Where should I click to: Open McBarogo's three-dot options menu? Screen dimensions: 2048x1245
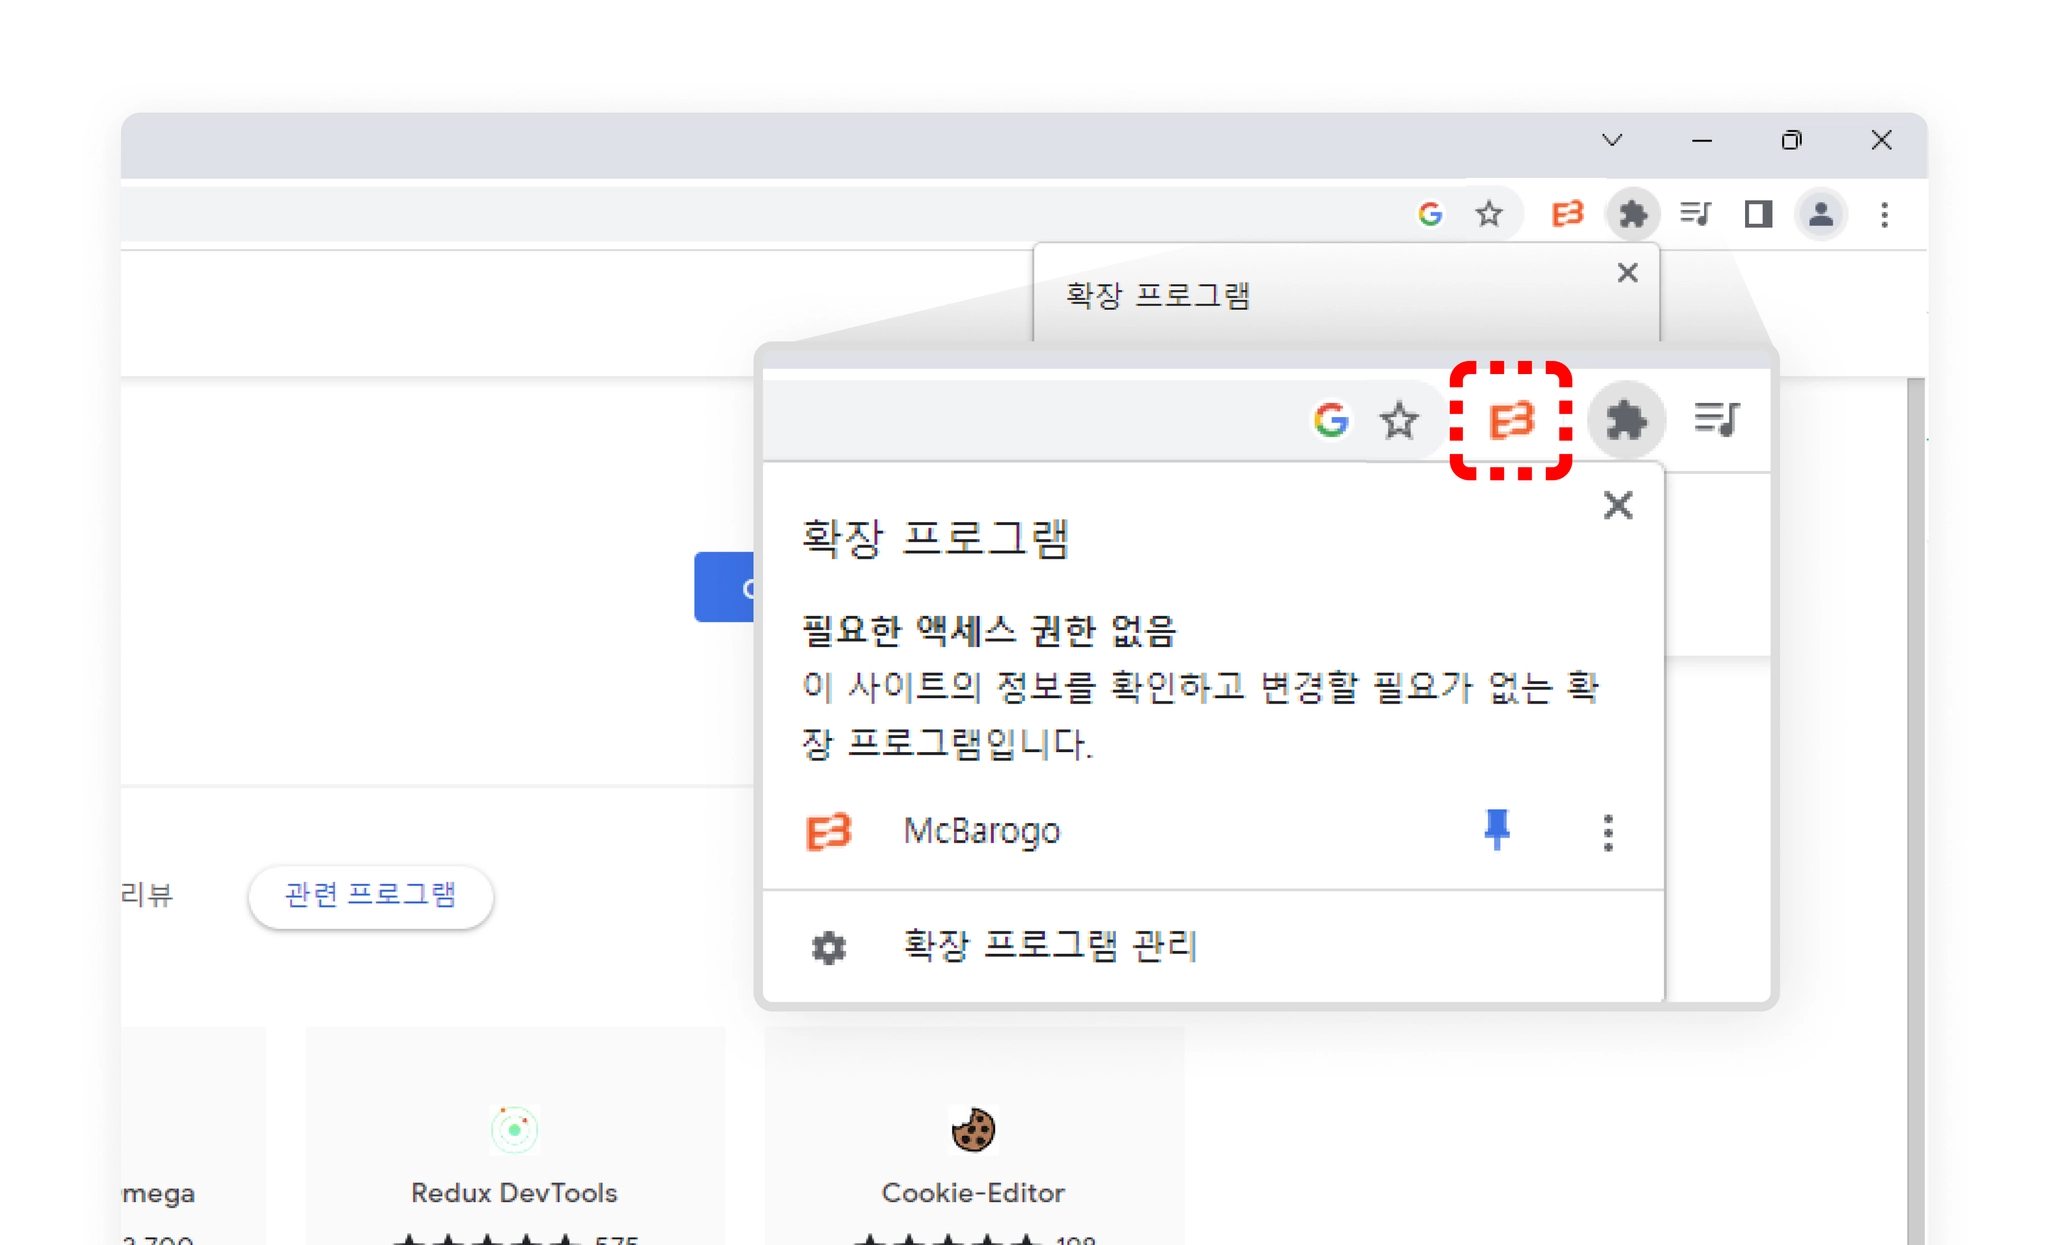(1607, 832)
